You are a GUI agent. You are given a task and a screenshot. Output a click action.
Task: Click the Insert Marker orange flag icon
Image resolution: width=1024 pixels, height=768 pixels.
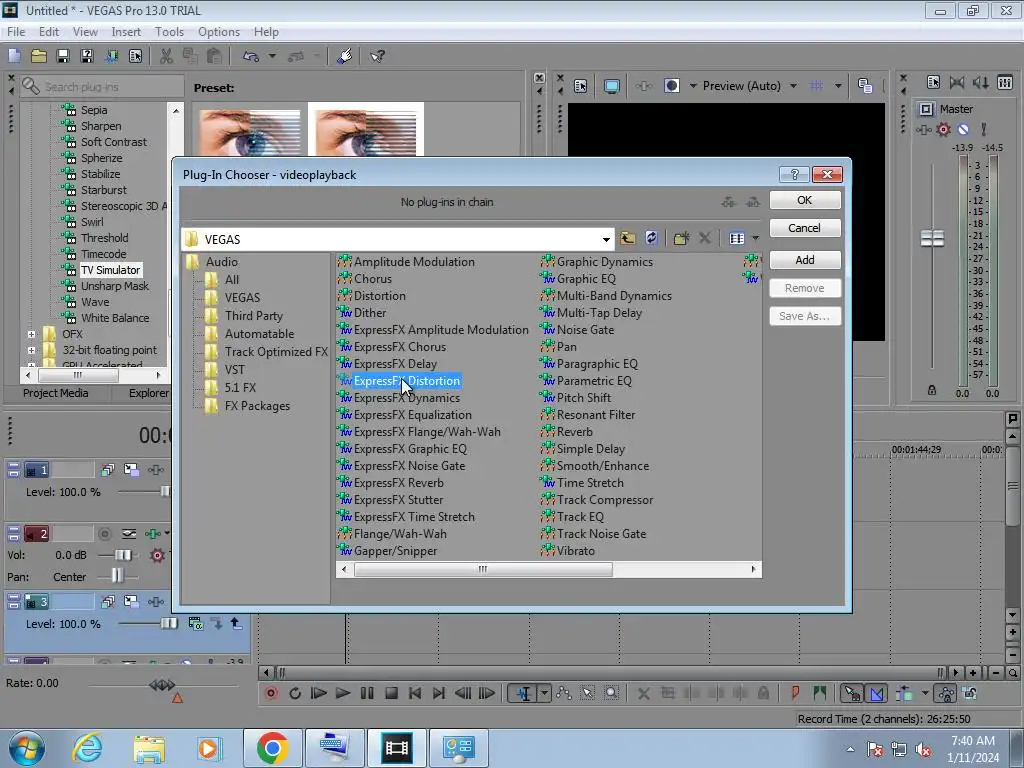(795, 693)
